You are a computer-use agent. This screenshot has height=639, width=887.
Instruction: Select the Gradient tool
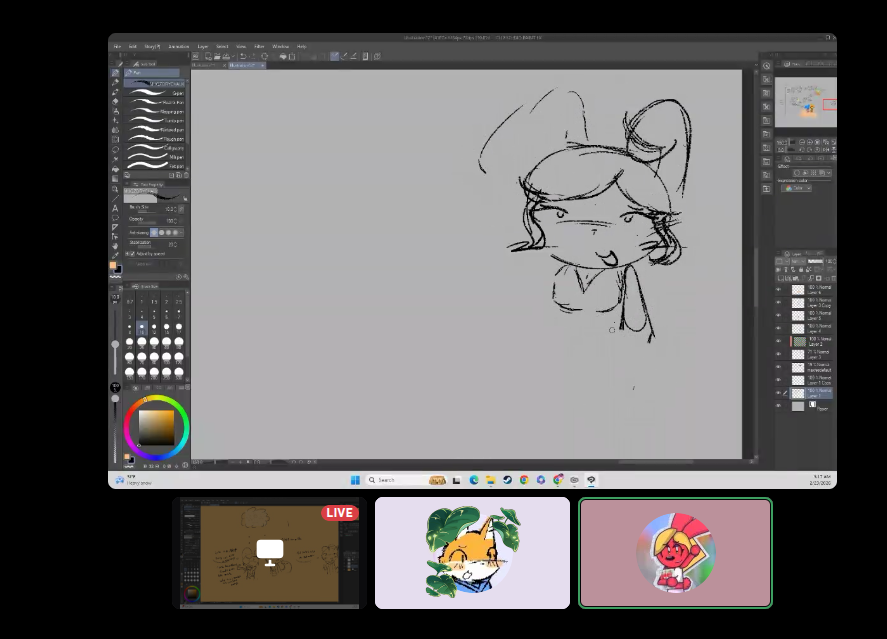pos(116,178)
